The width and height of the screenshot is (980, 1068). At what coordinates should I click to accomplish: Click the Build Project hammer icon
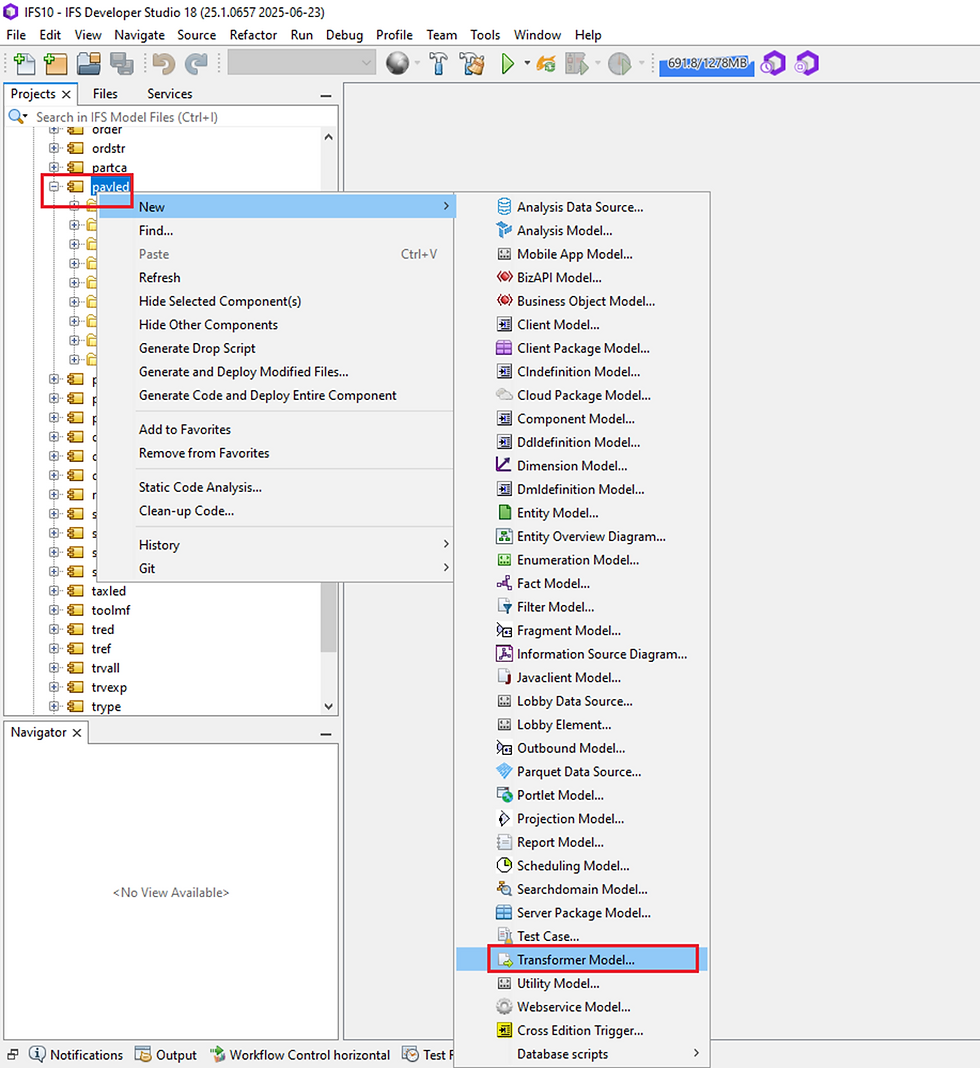[438, 64]
